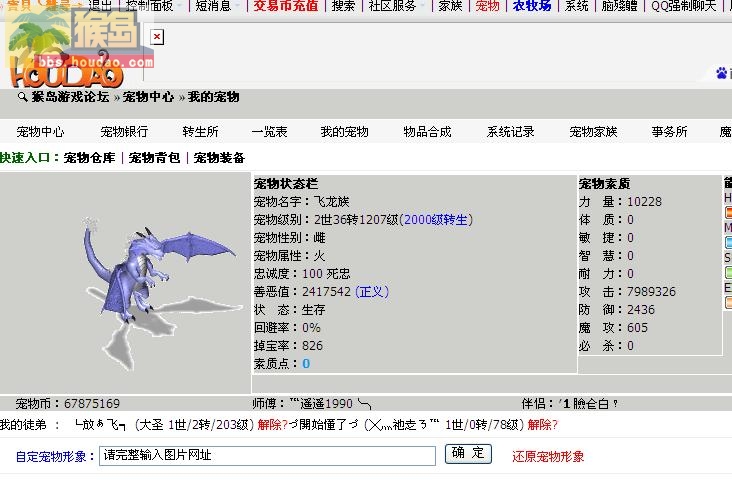Open 家族 in top menu

click(450, 5)
